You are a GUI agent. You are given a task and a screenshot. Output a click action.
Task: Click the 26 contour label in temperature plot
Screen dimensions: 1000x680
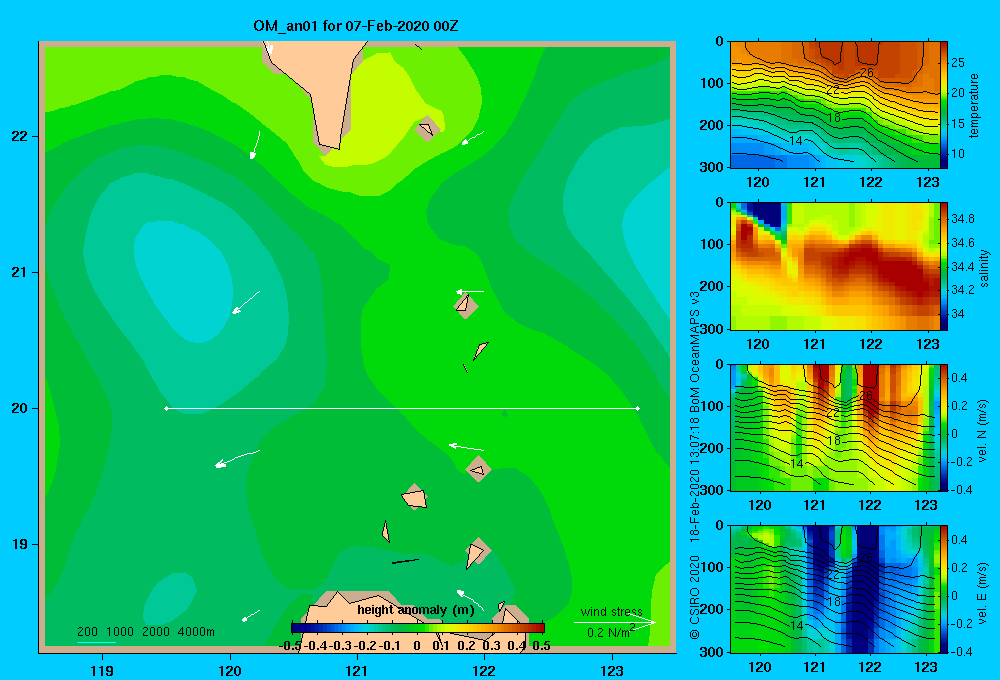tap(866, 73)
